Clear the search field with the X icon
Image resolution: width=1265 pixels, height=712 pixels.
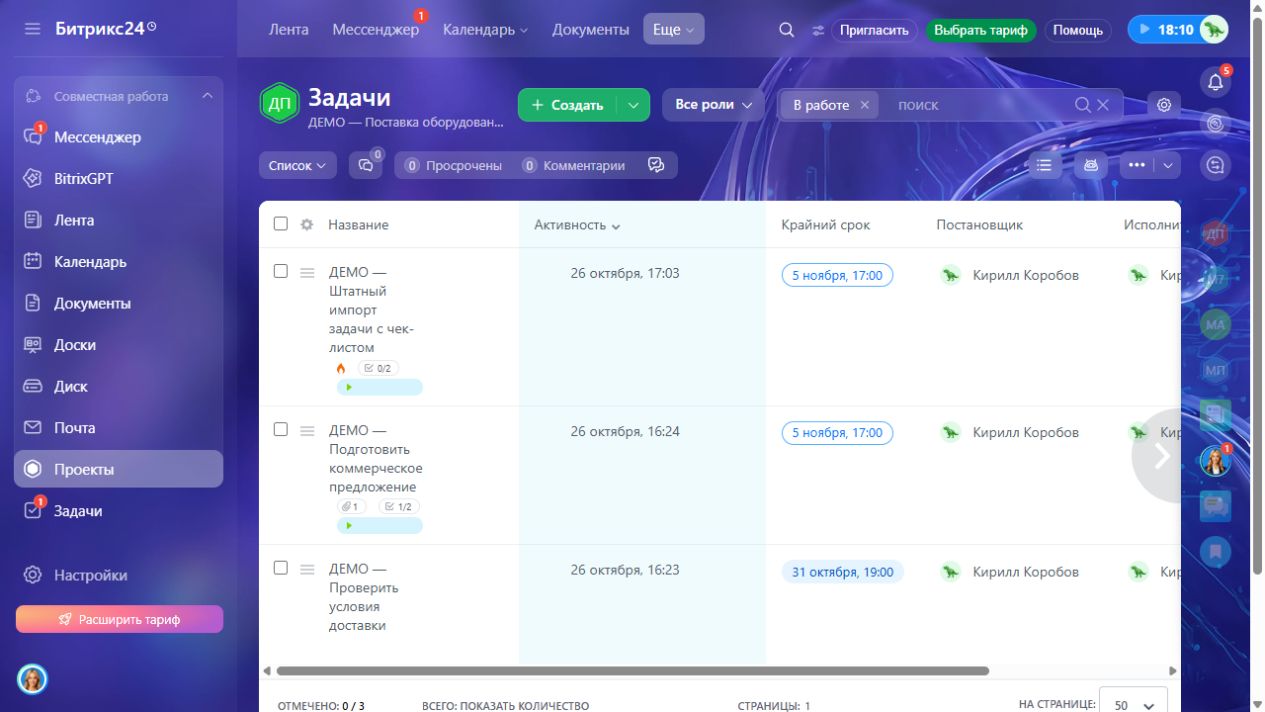[1103, 105]
